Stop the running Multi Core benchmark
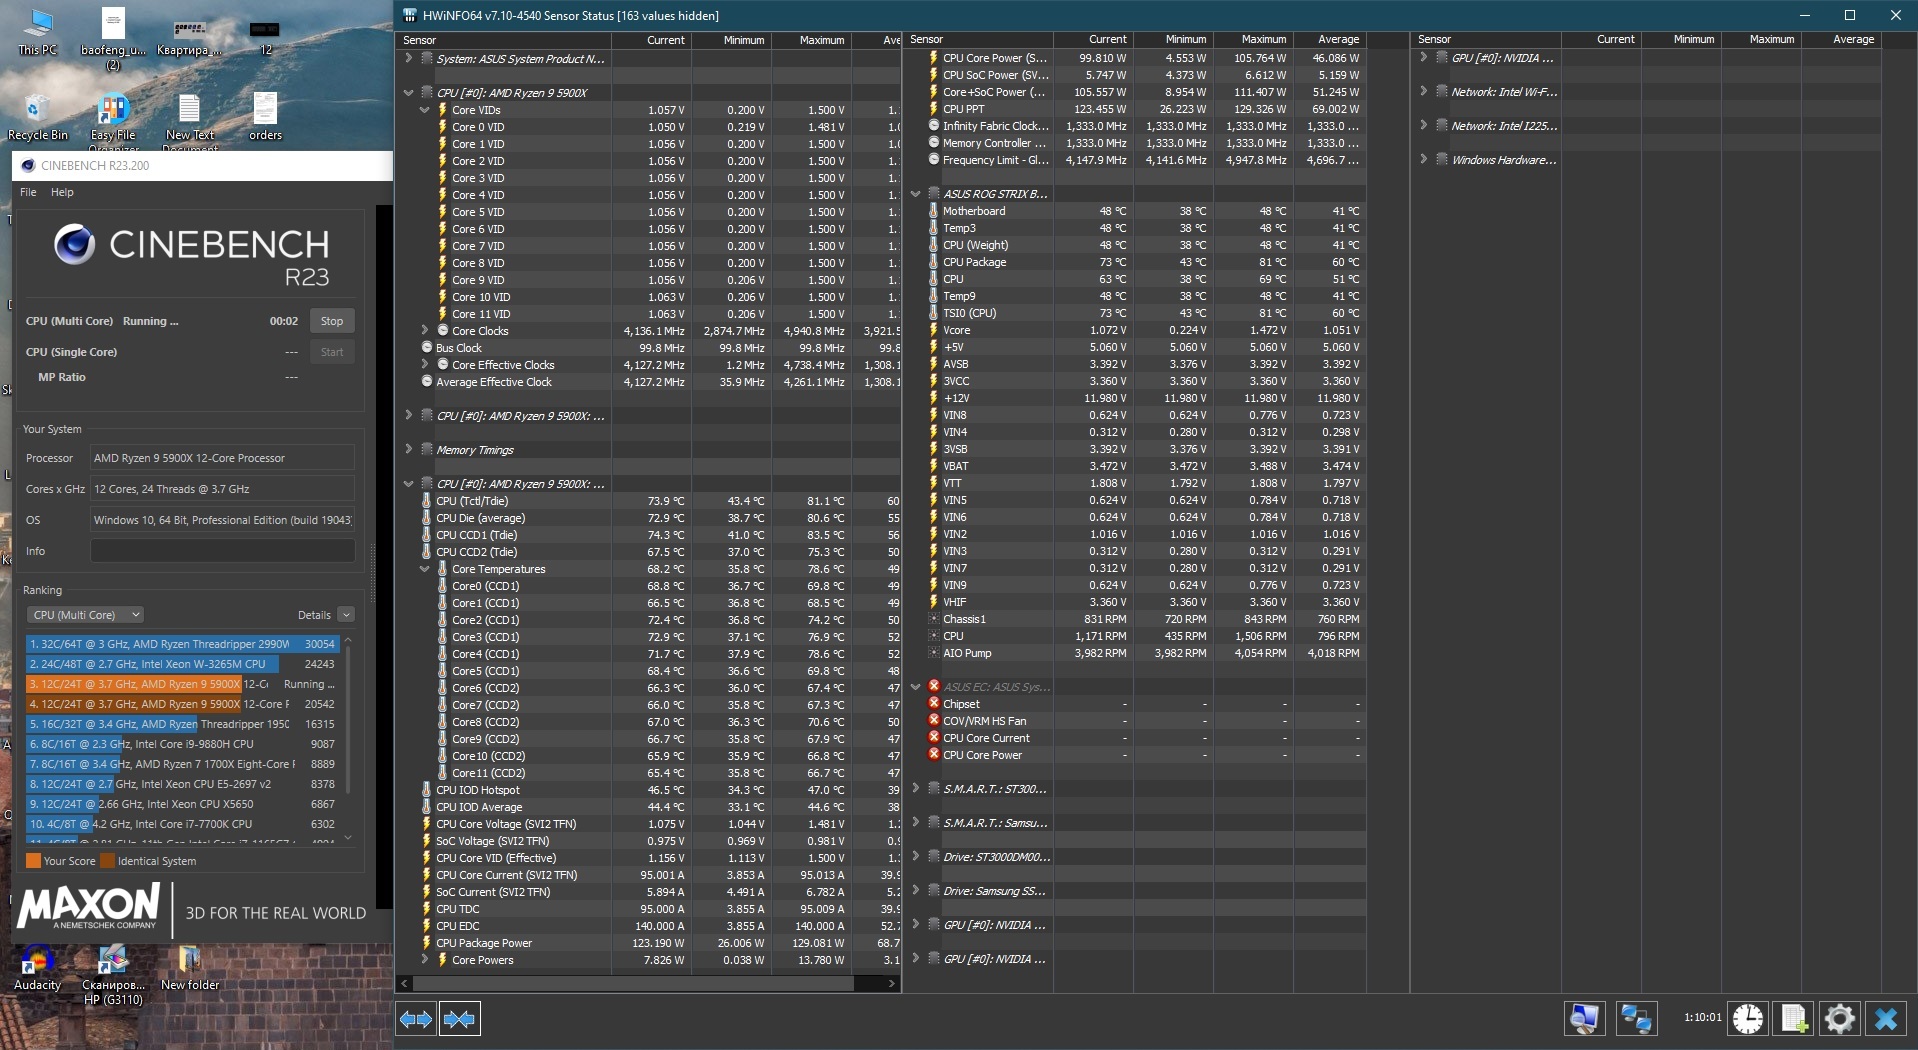1918x1050 pixels. [x=332, y=321]
